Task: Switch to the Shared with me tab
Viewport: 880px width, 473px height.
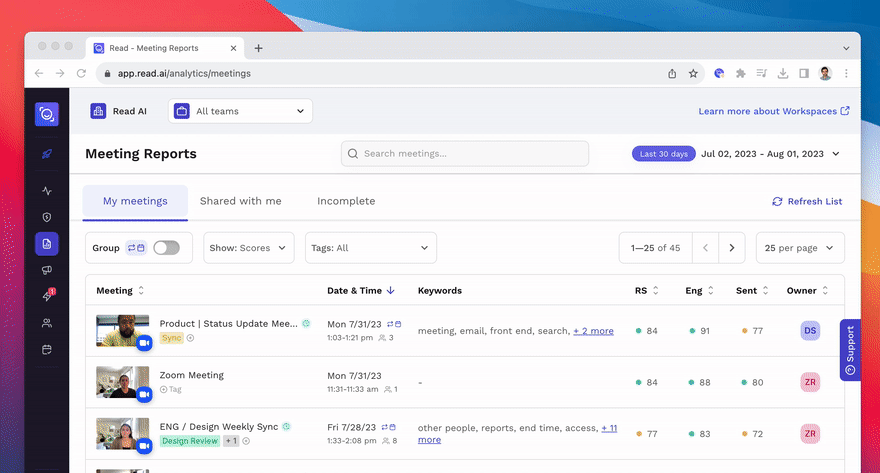Action: (240, 201)
